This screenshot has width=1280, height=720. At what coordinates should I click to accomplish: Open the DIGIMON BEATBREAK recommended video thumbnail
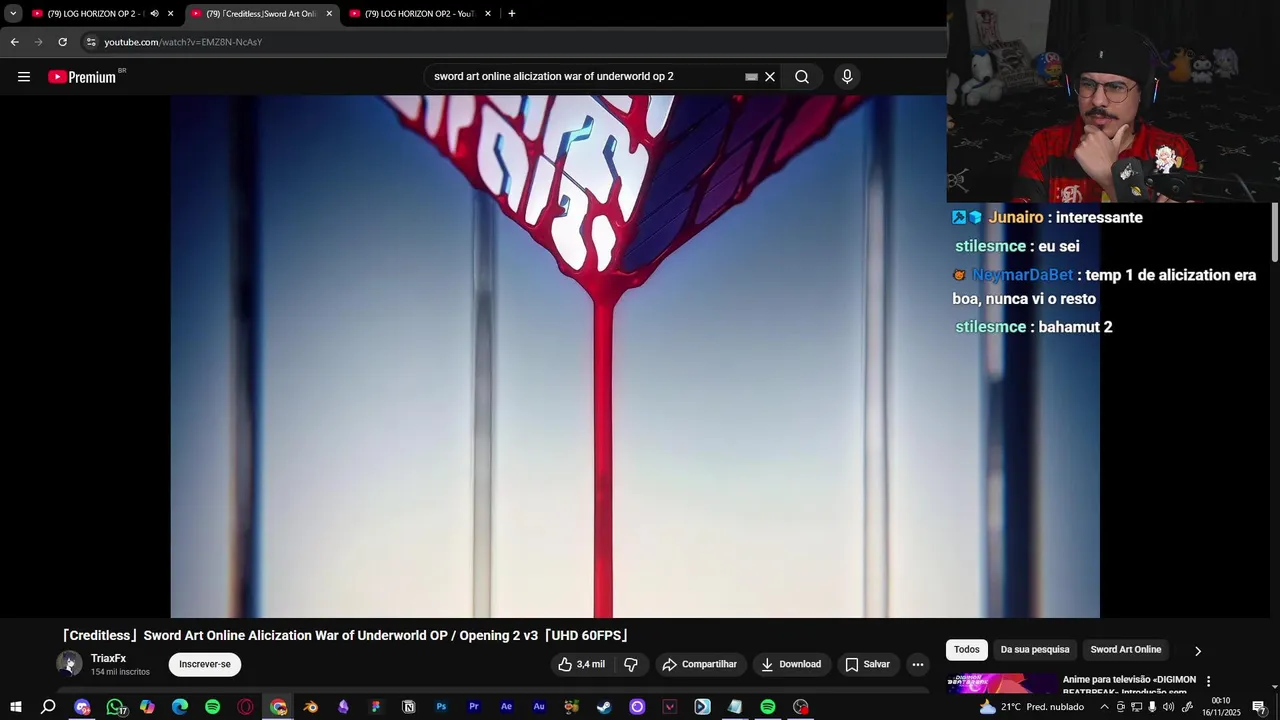(x=1002, y=683)
